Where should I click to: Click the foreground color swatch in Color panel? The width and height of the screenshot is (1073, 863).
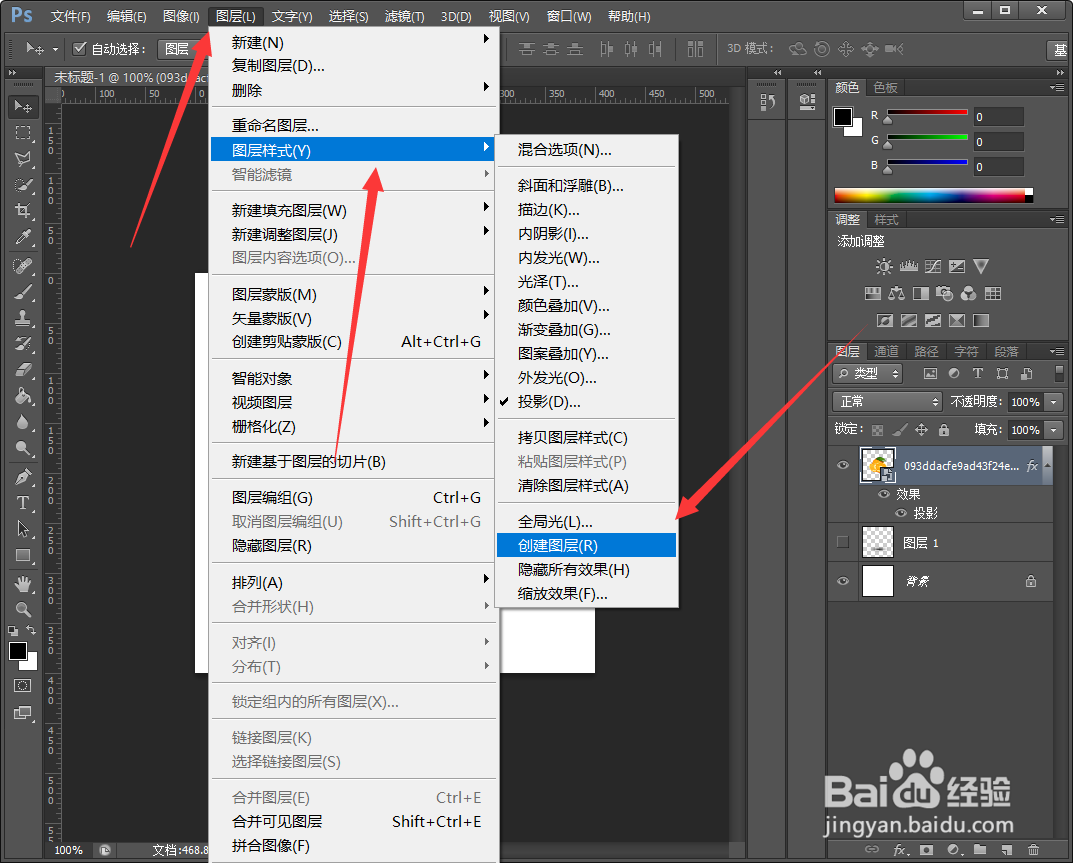(842, 117)
